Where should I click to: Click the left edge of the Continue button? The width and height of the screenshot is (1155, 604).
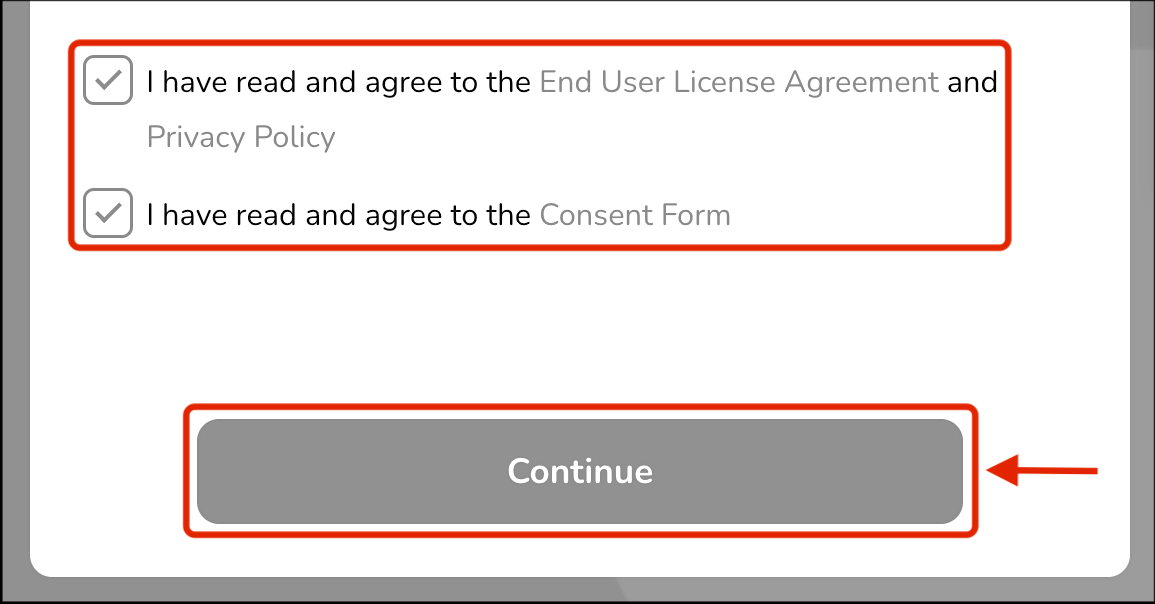(212, 471)
